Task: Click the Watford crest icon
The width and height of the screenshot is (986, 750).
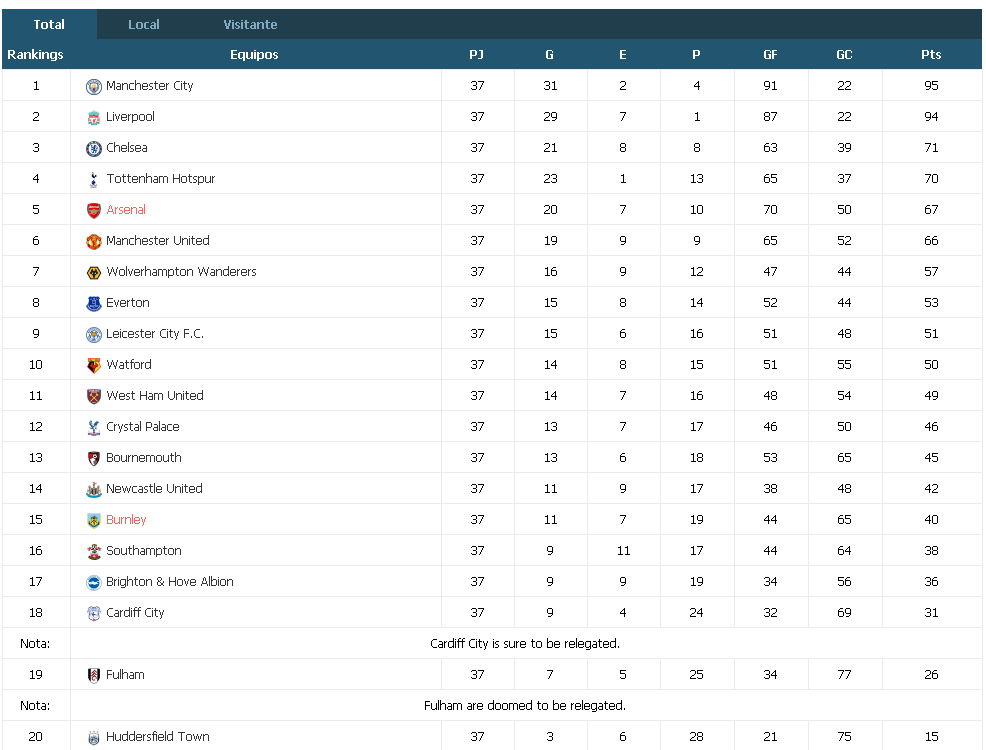Action: coord(94,365)
